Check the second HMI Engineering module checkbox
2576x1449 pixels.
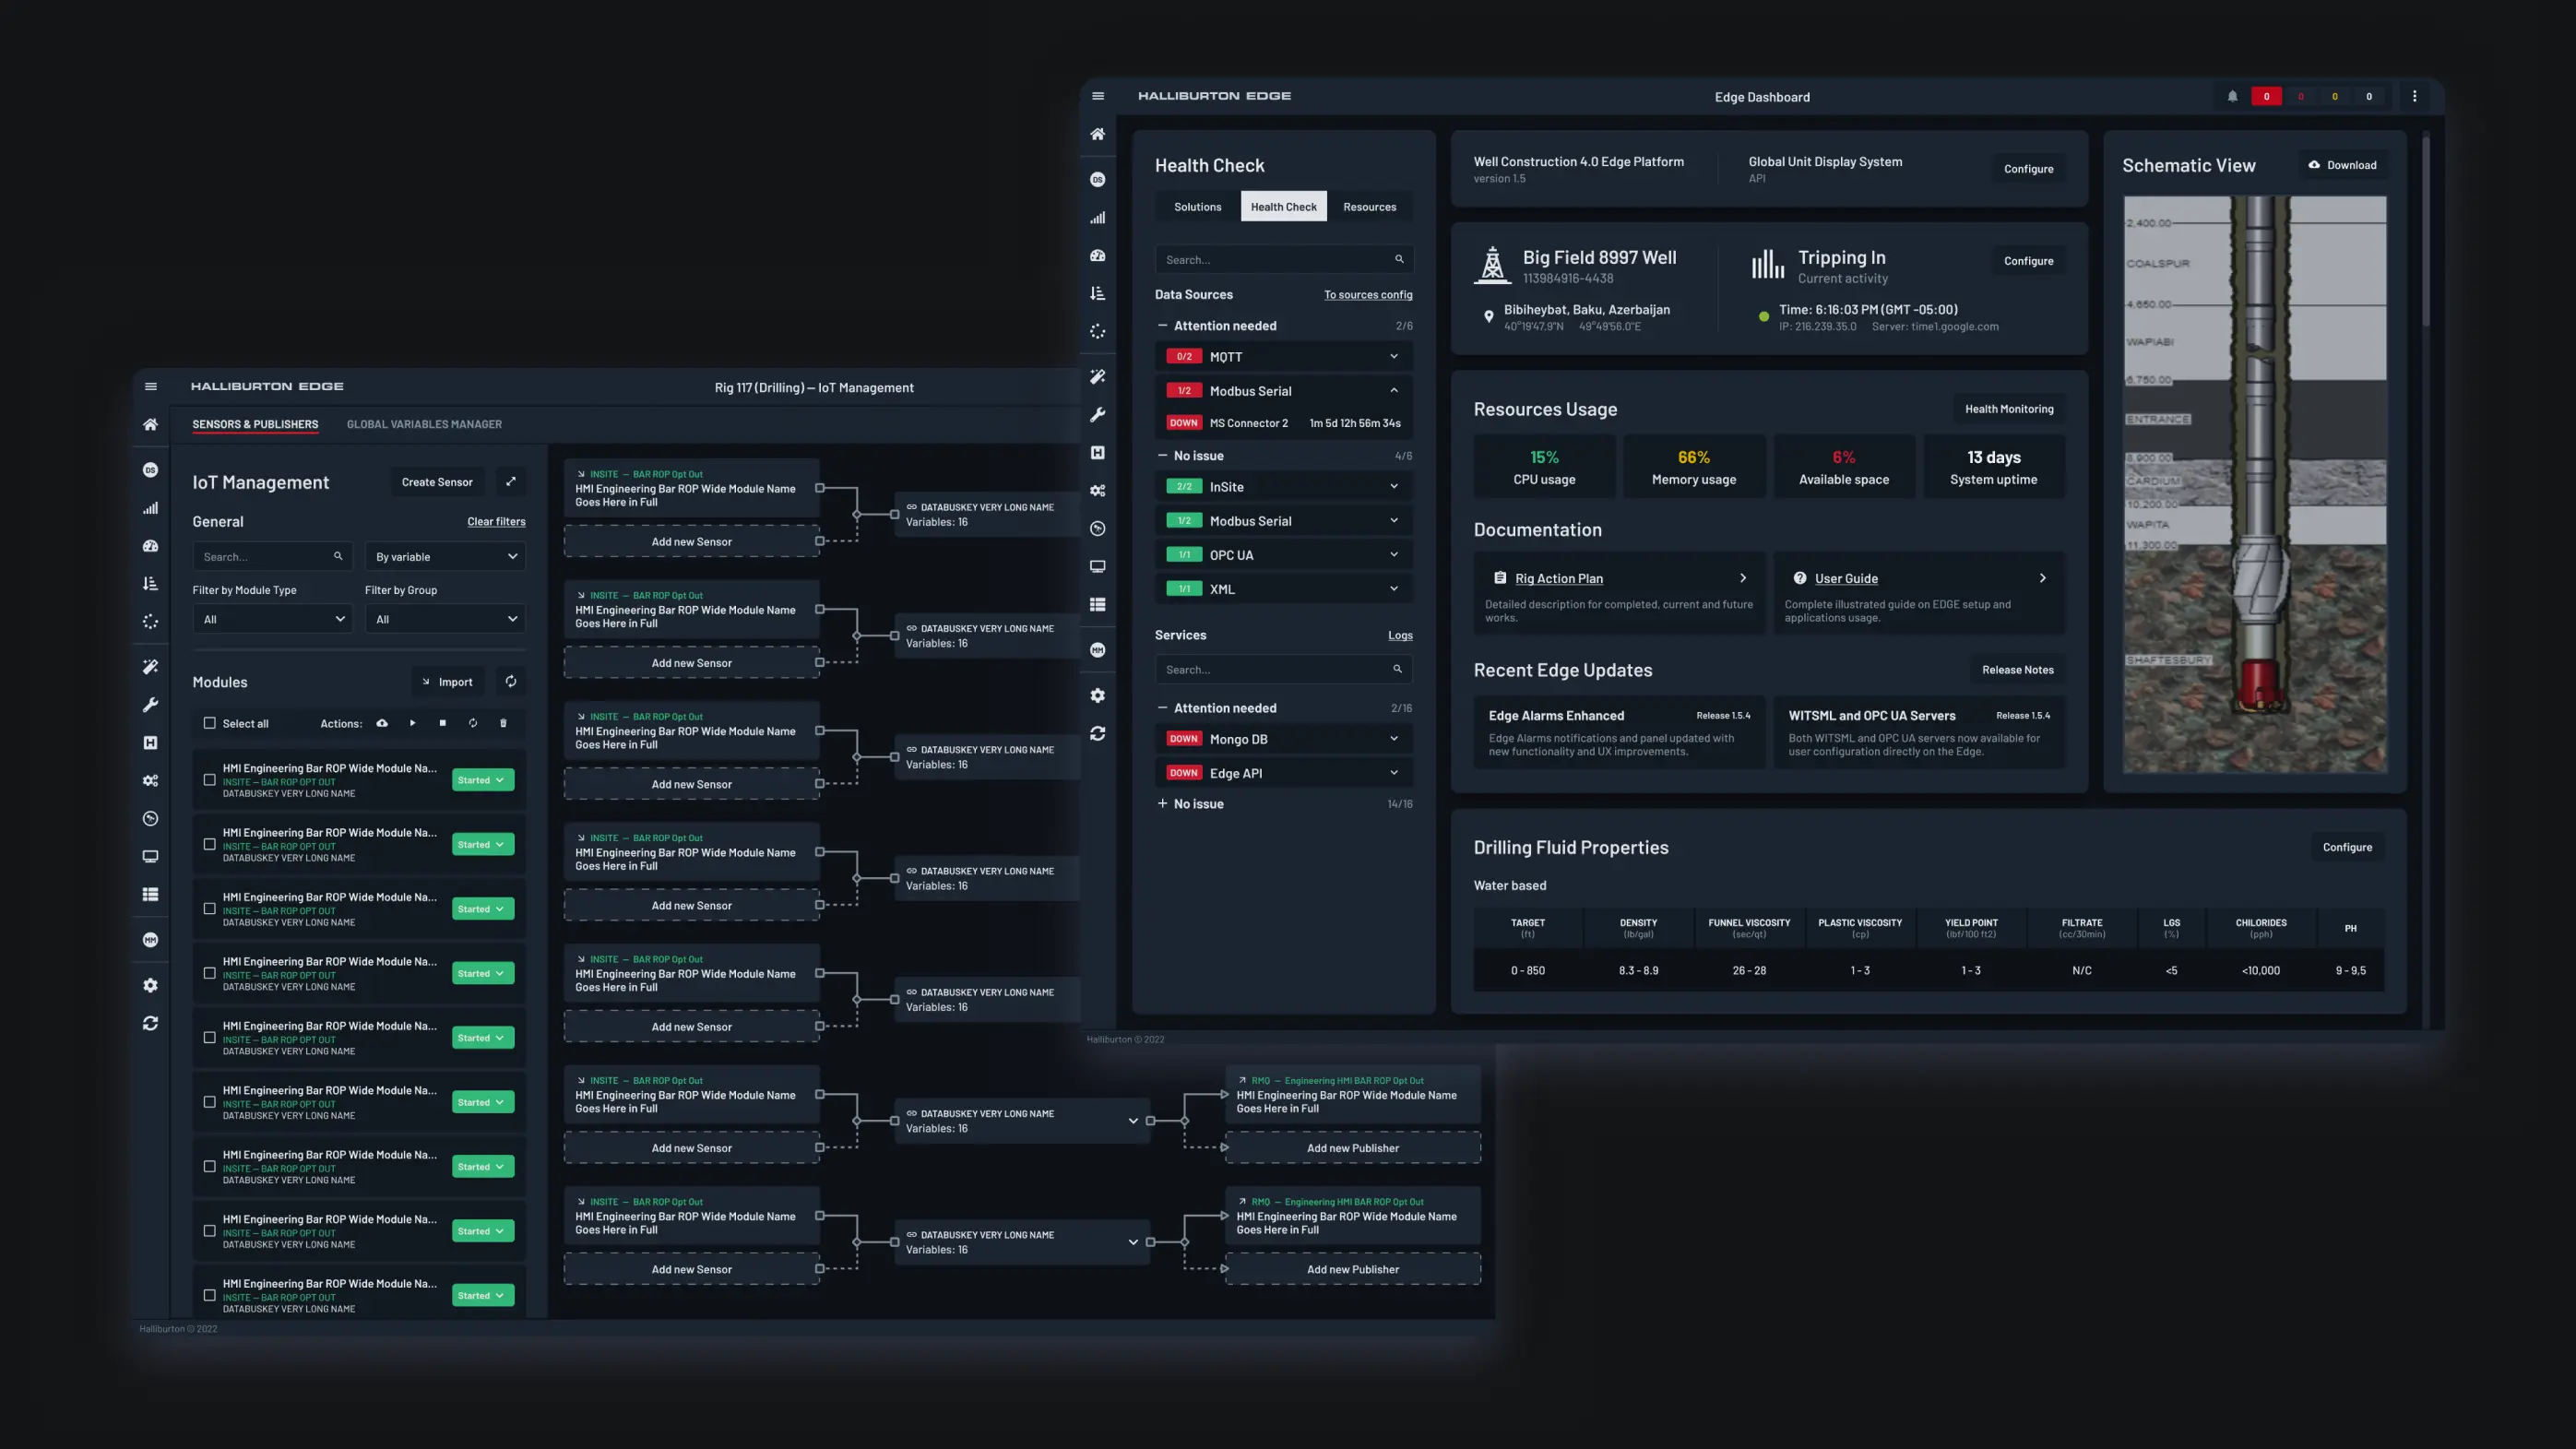tap(210, 843)
